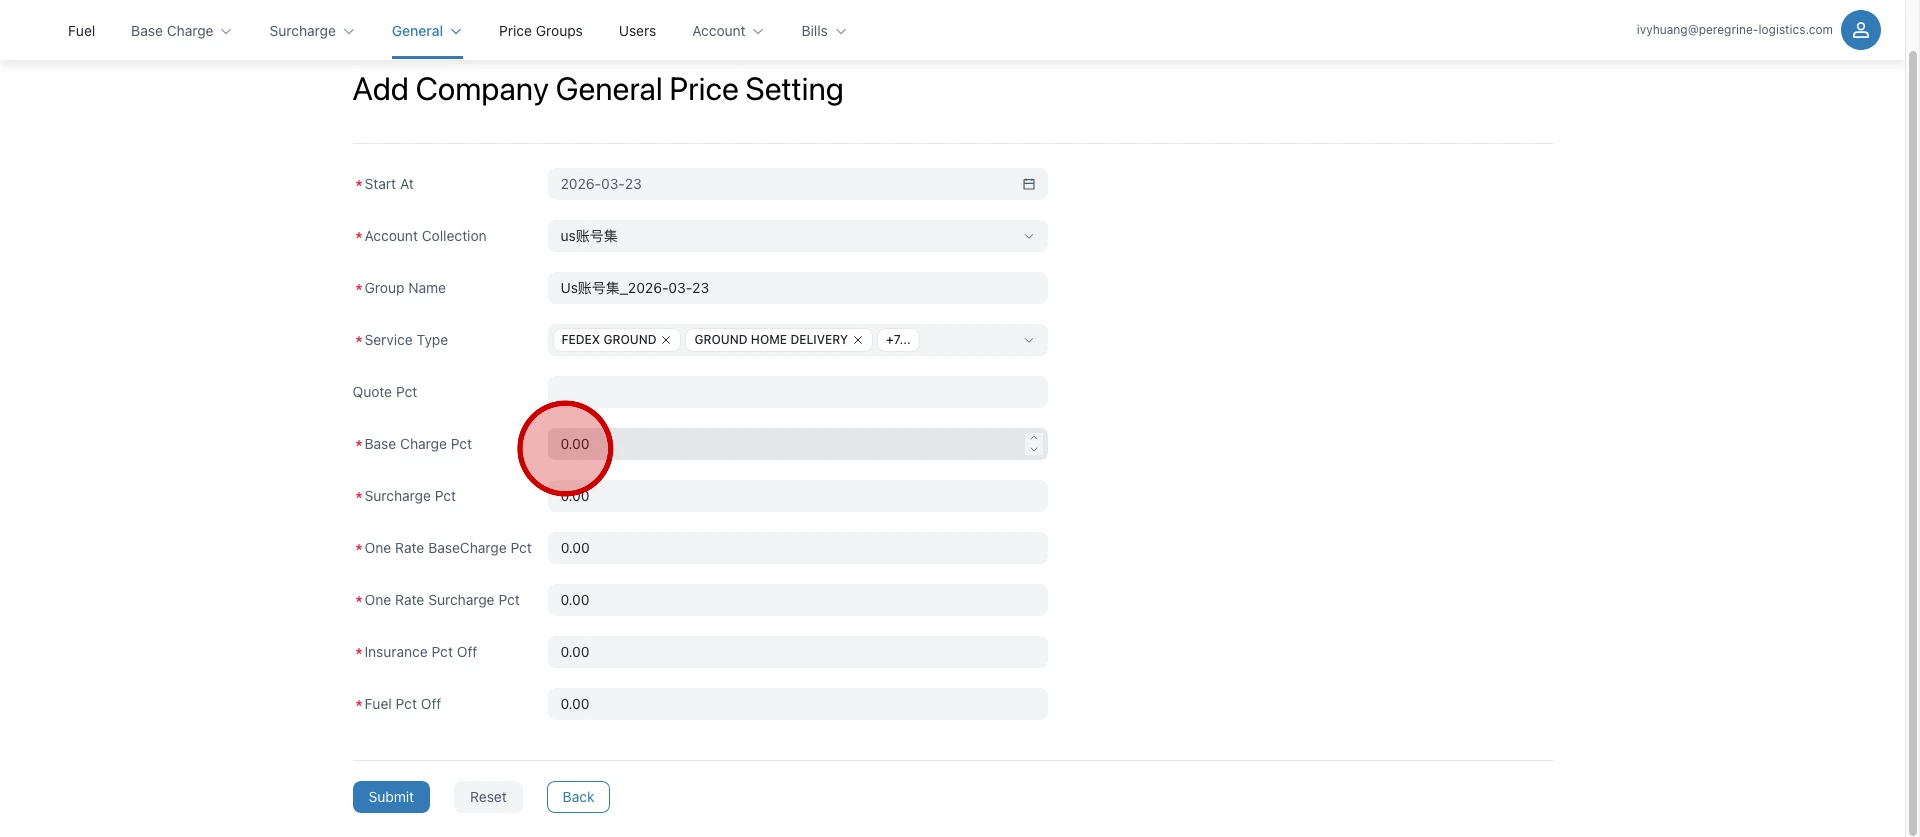Submit the price setting form
Image resolution: width=1920 pixels, height=837 pixels.
point(391,797)
